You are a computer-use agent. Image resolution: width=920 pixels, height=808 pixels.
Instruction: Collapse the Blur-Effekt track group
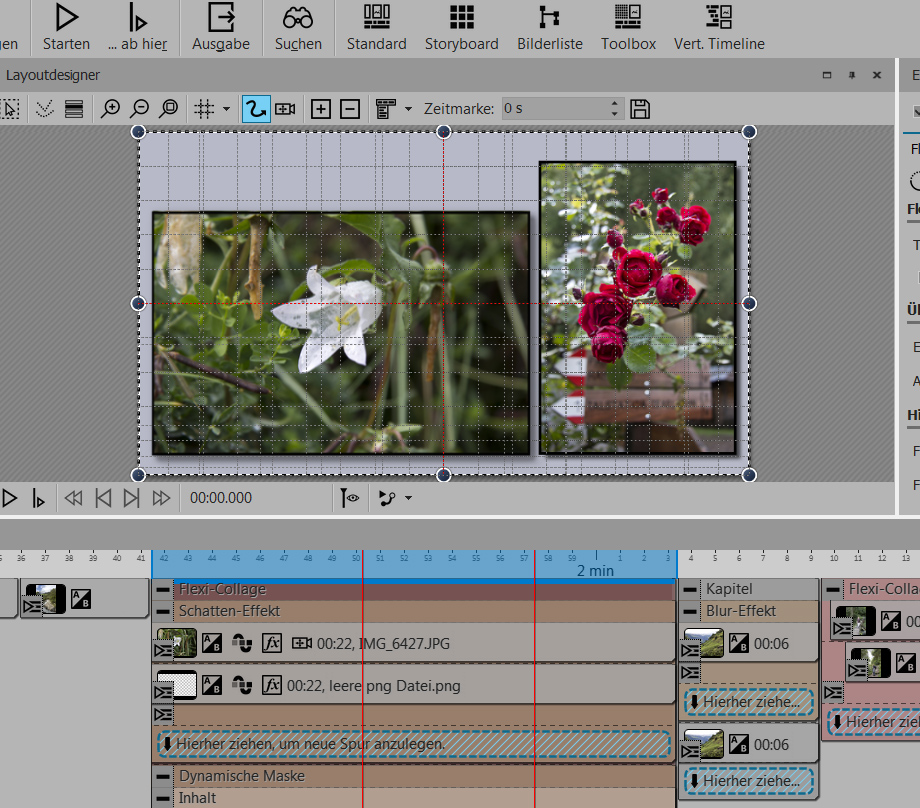[690, 611]
